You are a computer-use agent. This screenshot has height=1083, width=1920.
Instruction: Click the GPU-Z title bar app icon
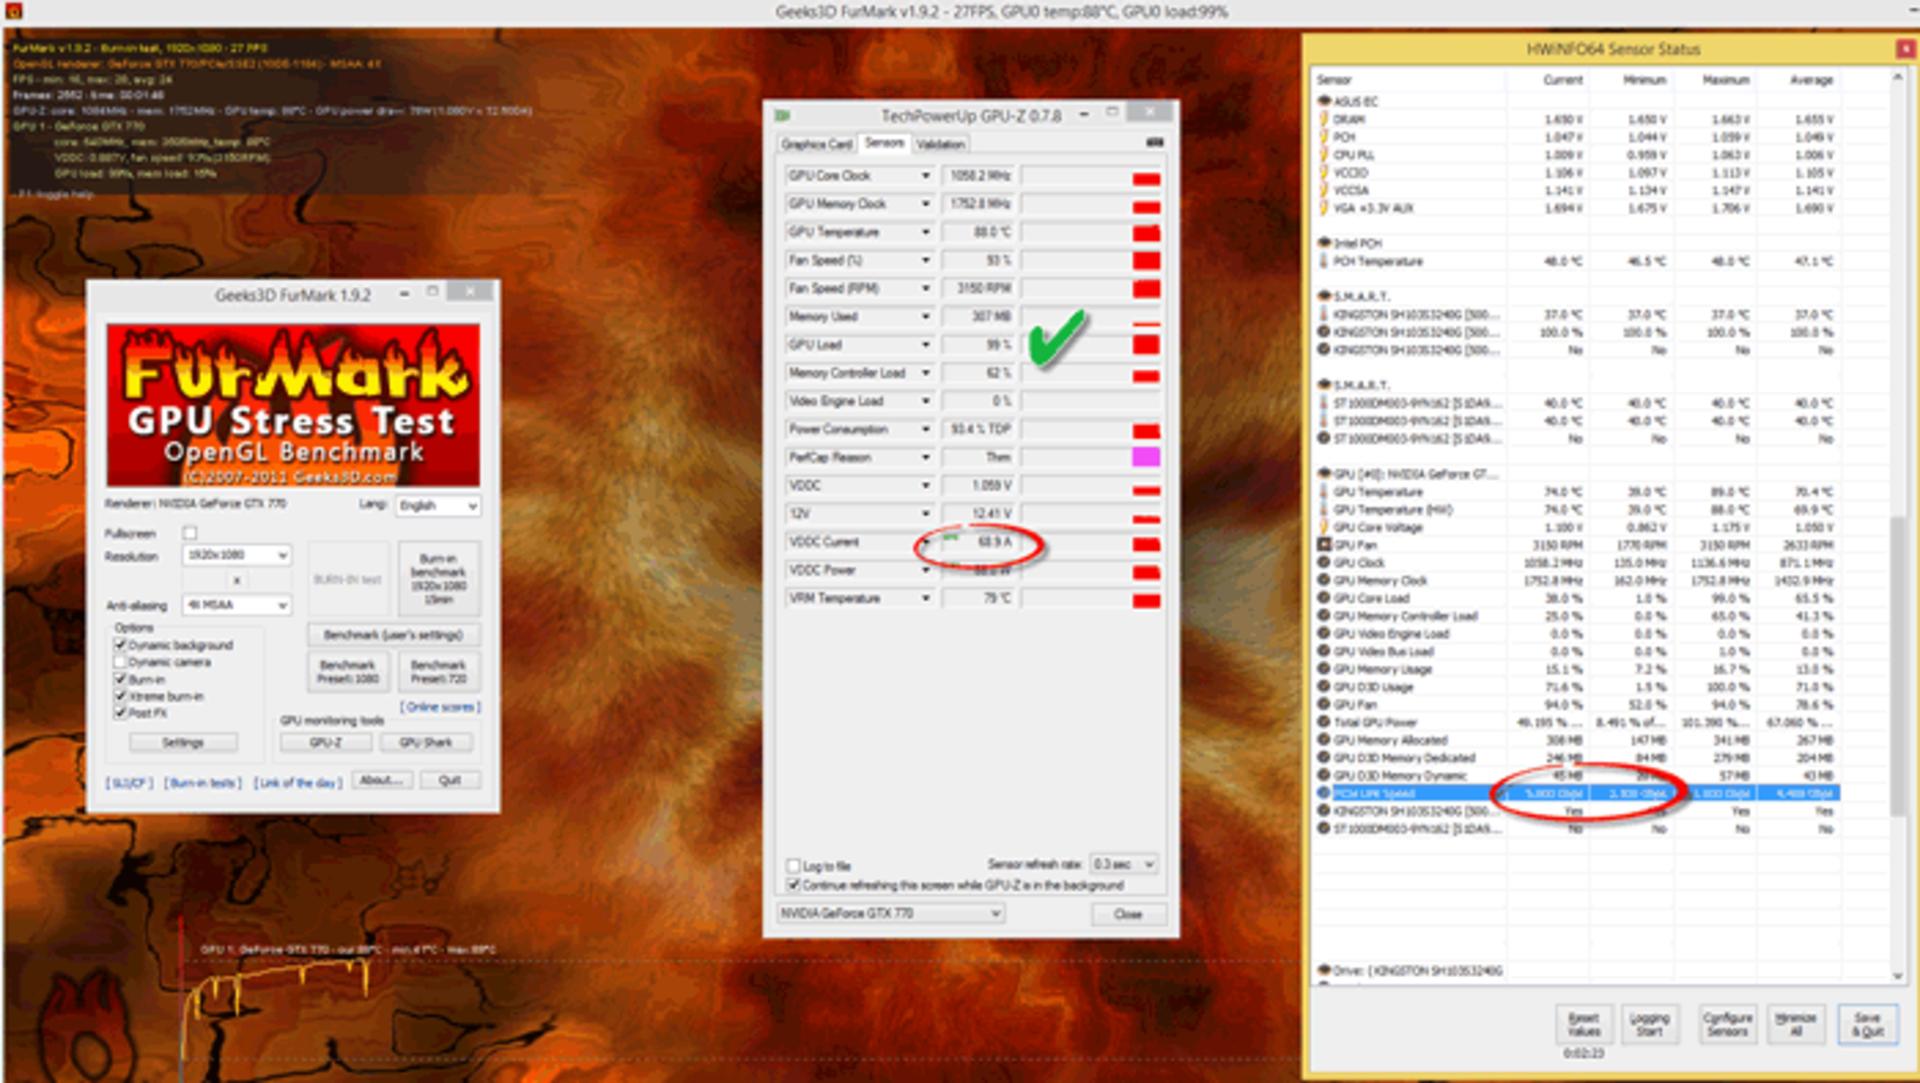click(x=782, y=115)
